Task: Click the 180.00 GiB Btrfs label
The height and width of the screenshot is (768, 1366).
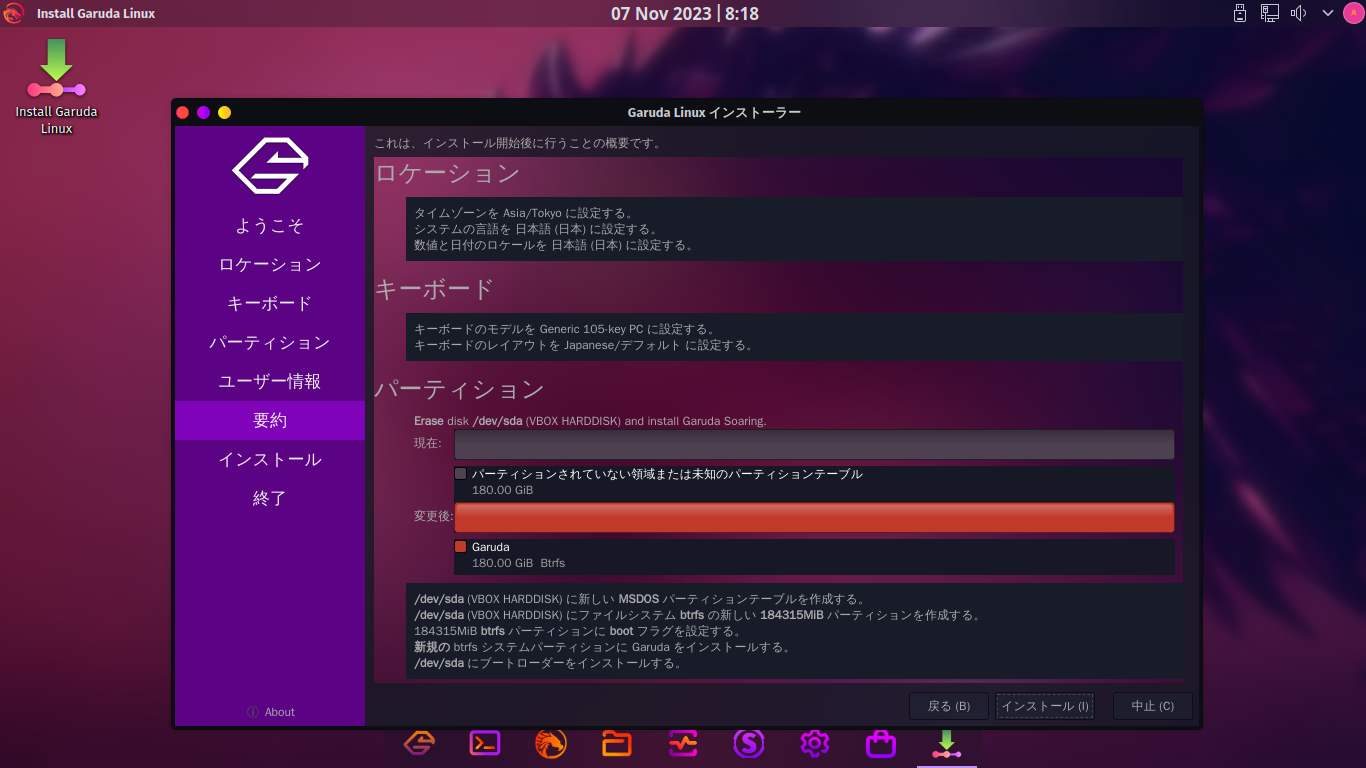Action: tap(518, 563)
